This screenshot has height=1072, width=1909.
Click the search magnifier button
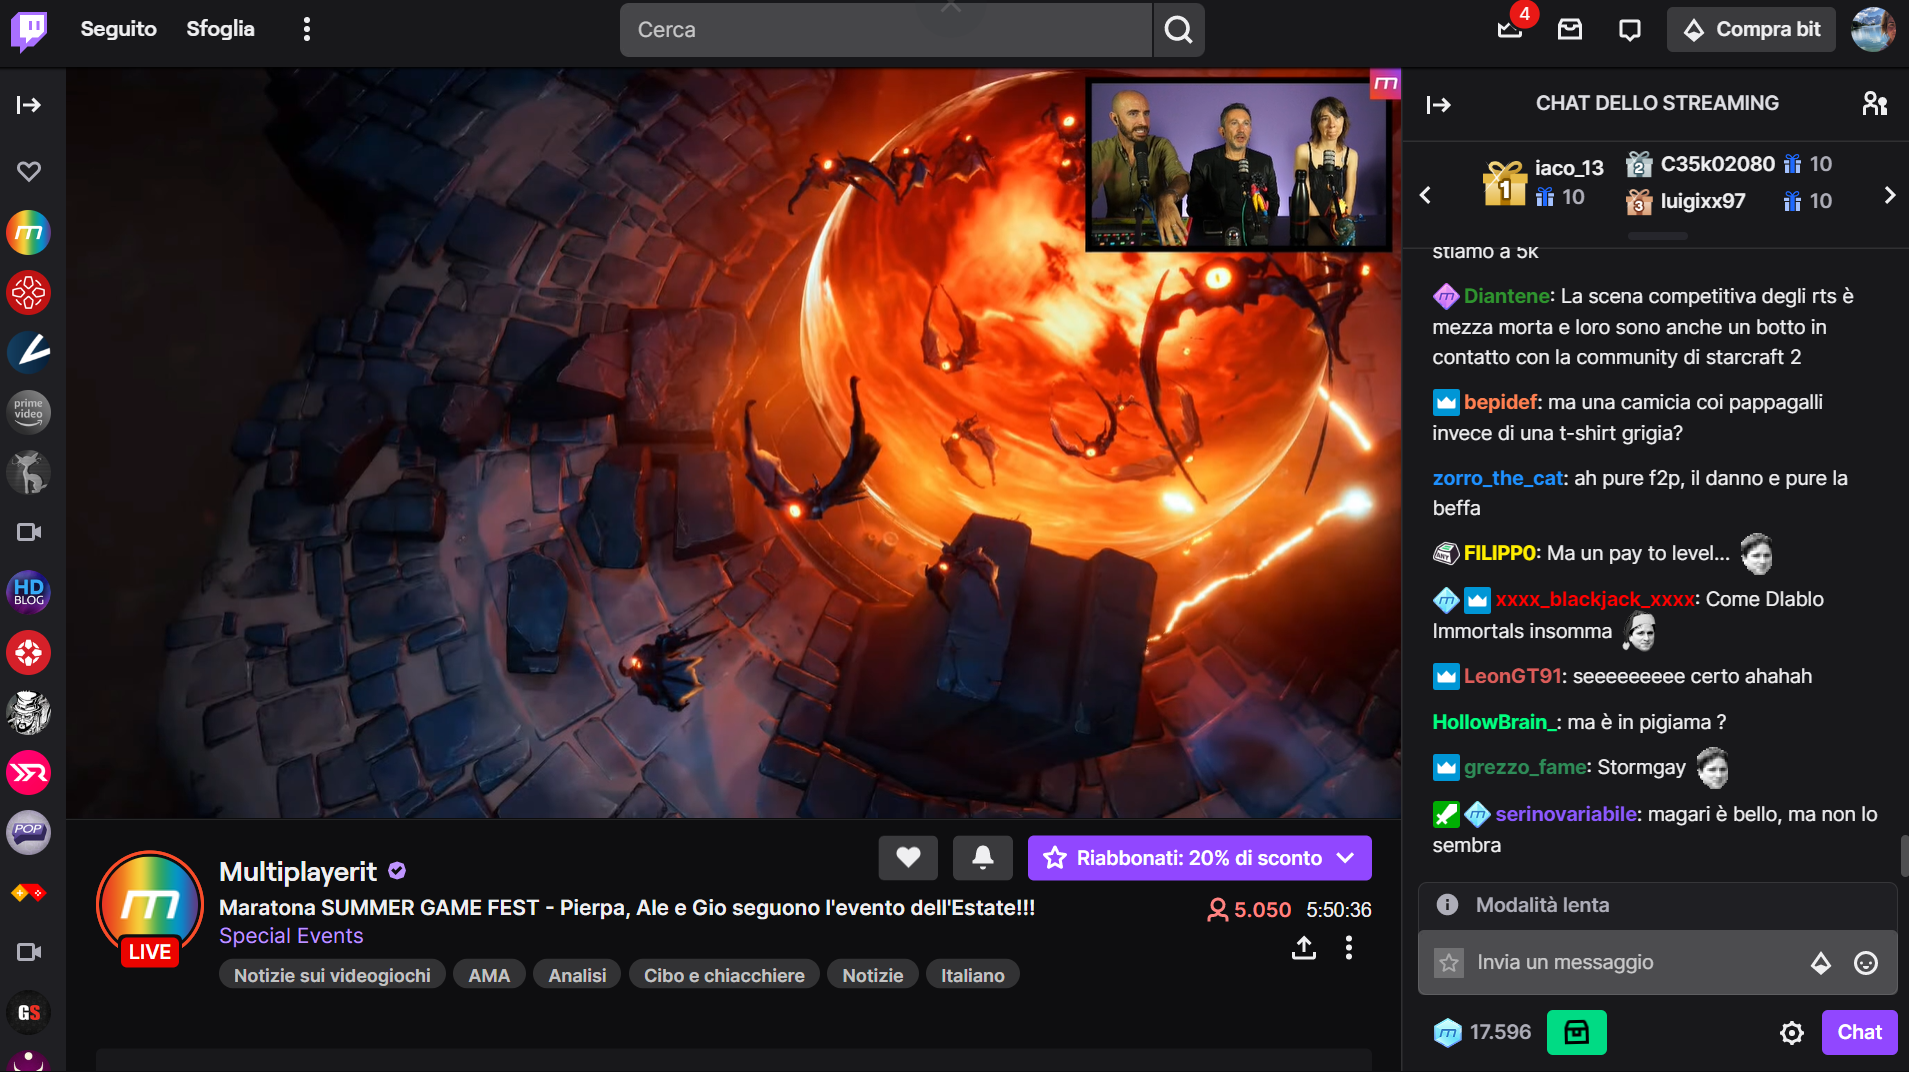(x=1178, y=30)
